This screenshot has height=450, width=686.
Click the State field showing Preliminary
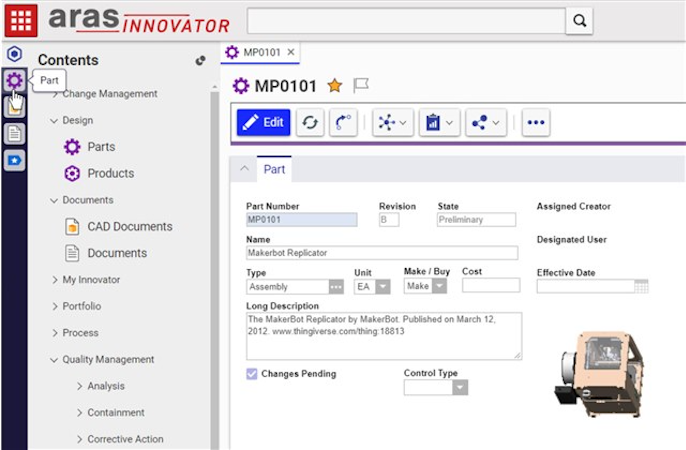(476, 220)
